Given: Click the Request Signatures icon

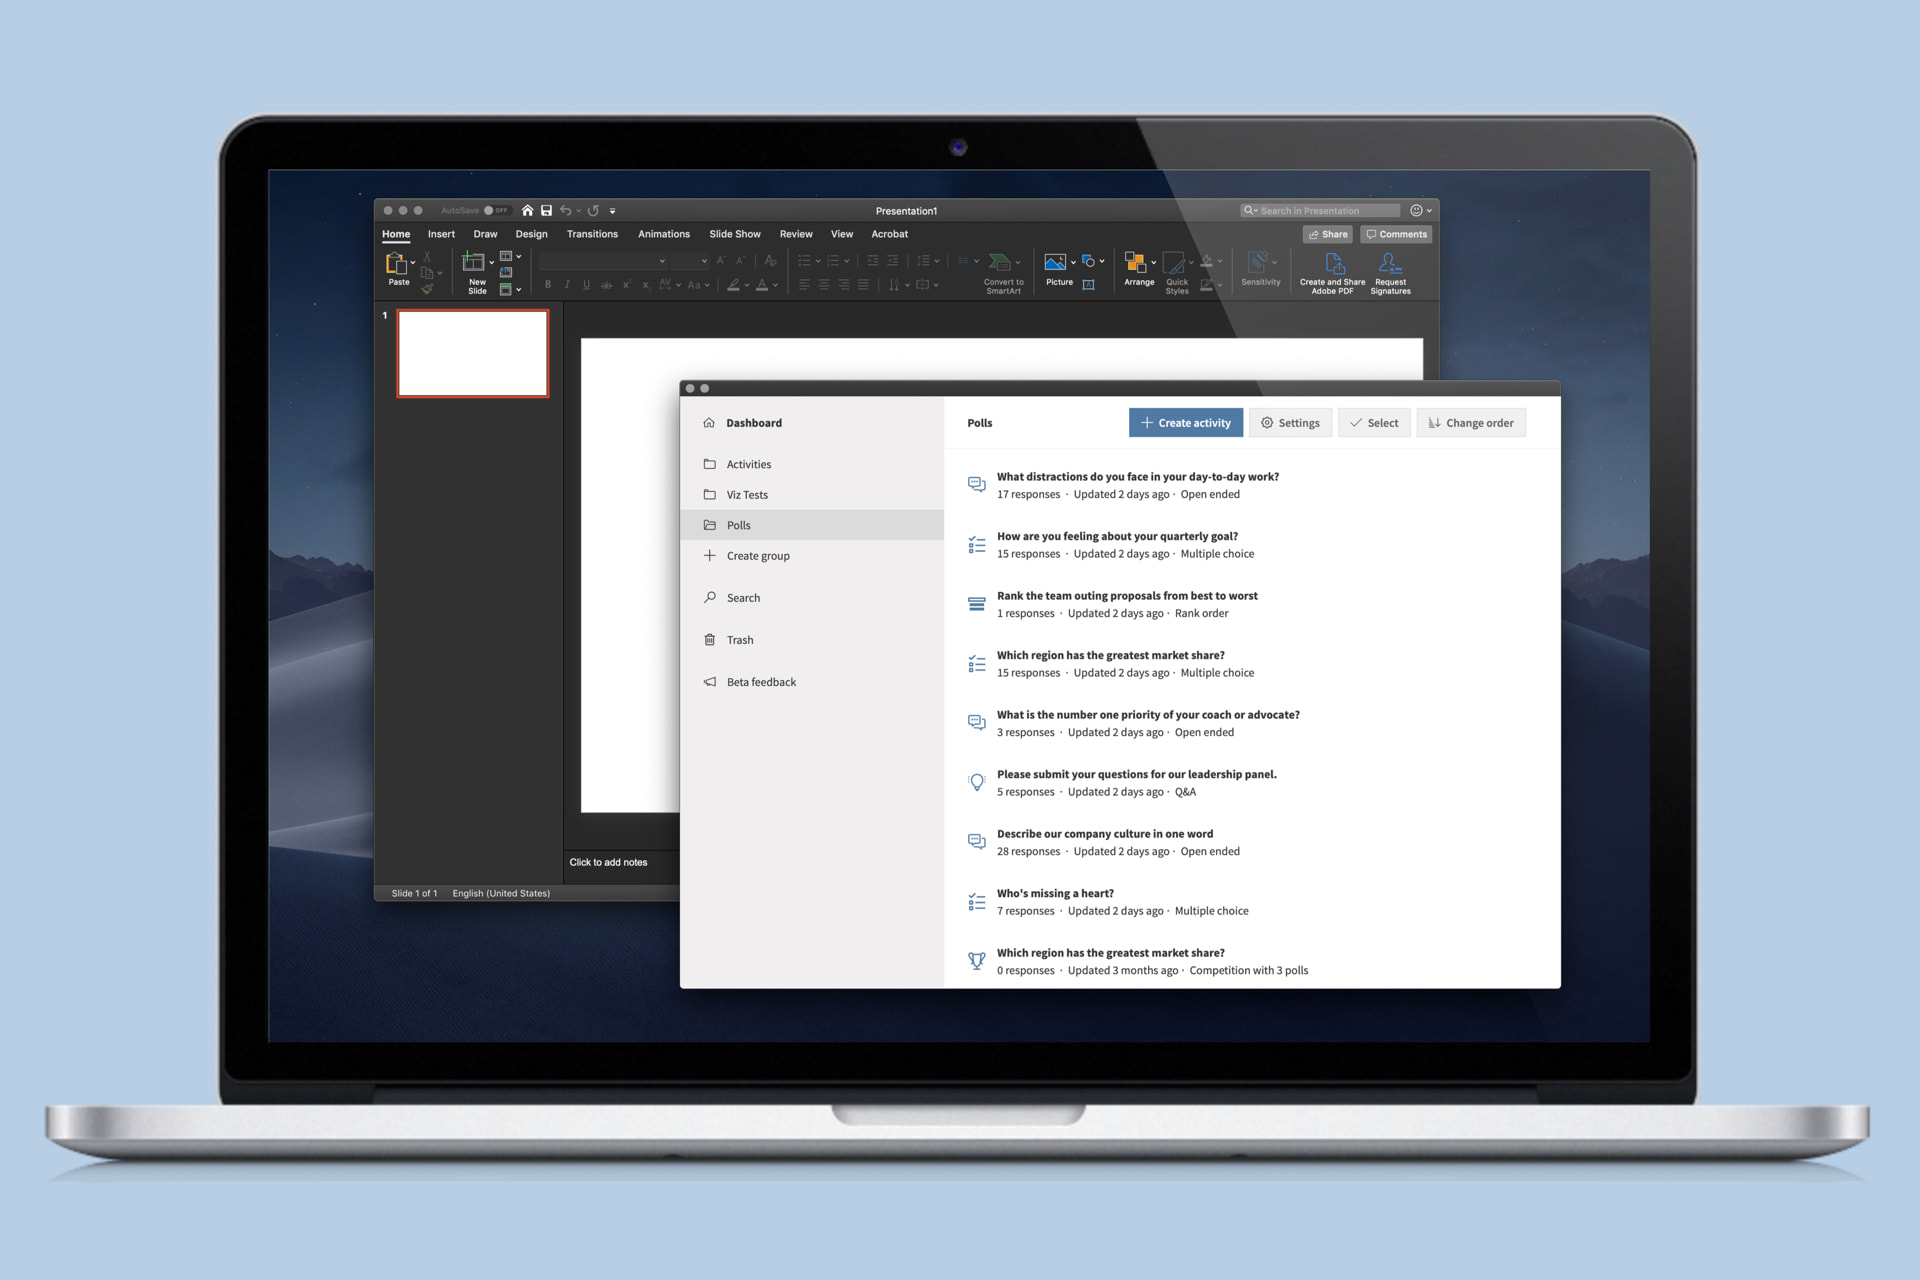Looking at the screenshot, I should [1390, 262].
